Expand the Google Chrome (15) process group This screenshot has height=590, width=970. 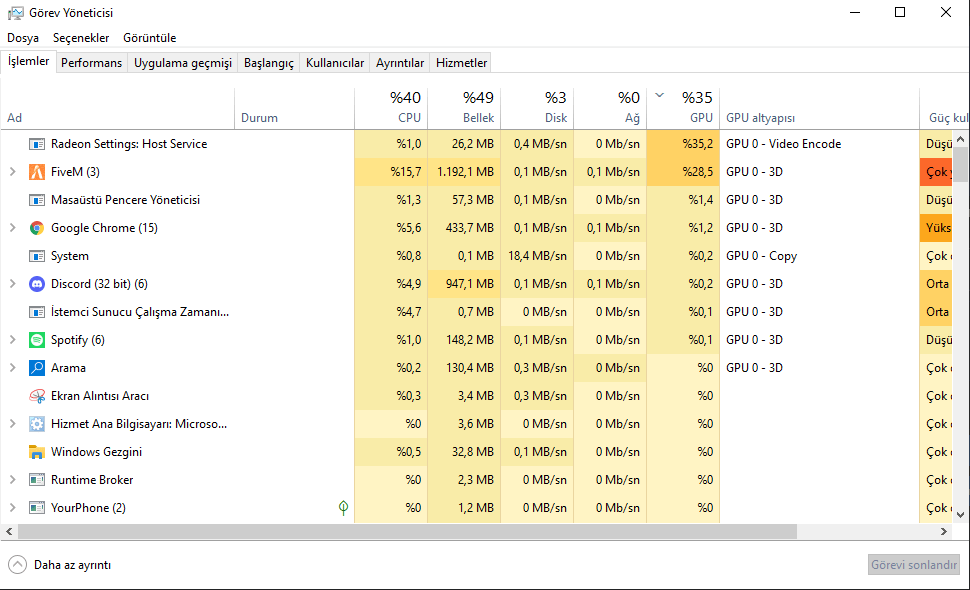[x=12, y=228]
